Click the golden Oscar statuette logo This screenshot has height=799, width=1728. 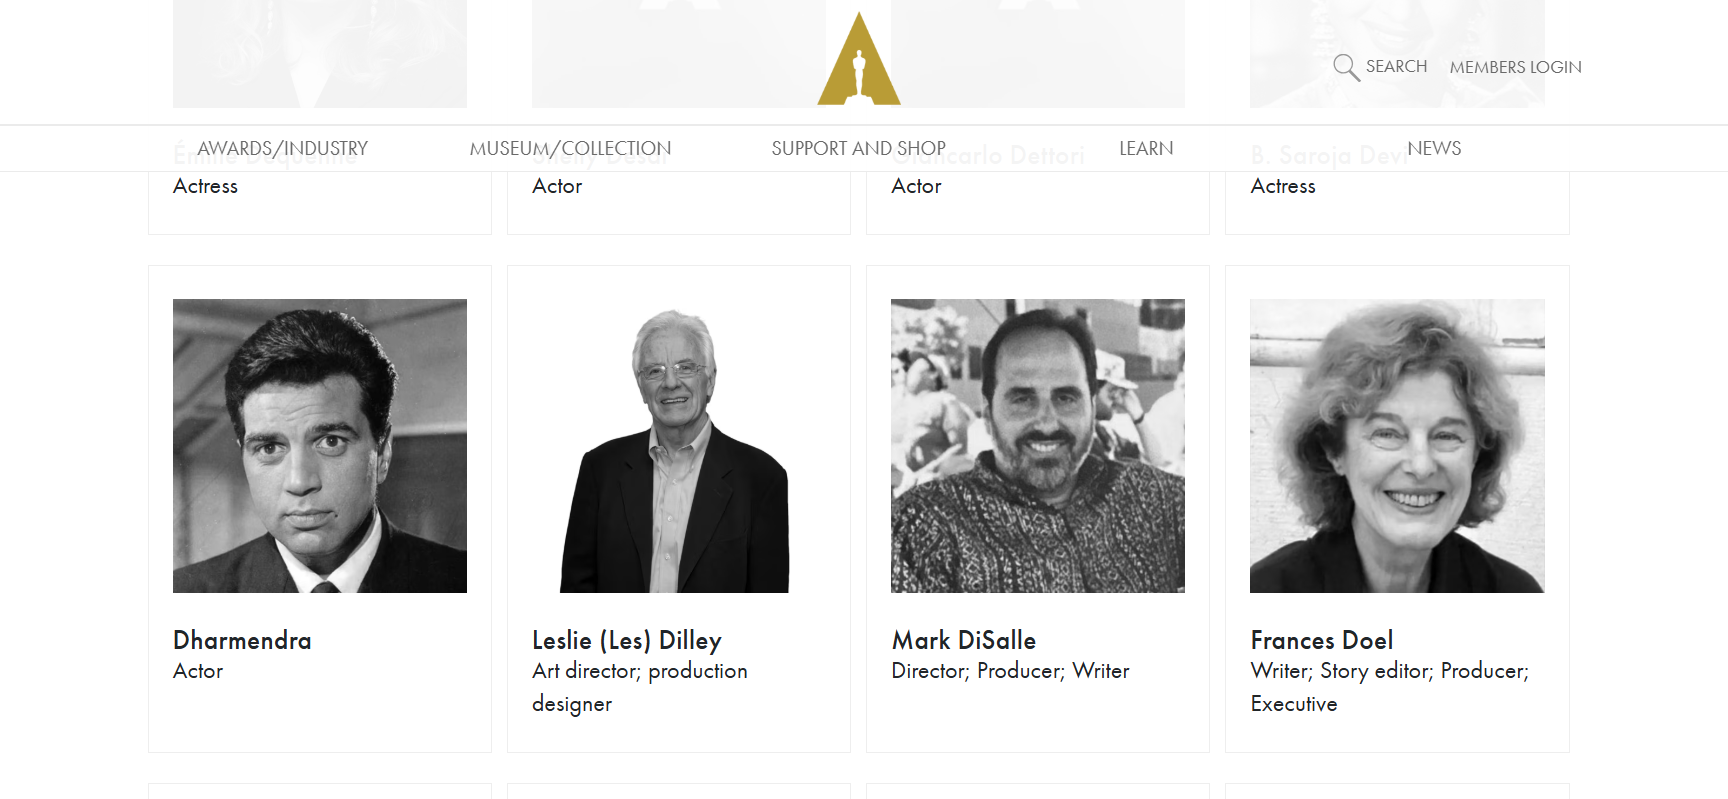(x=859, y=62)
